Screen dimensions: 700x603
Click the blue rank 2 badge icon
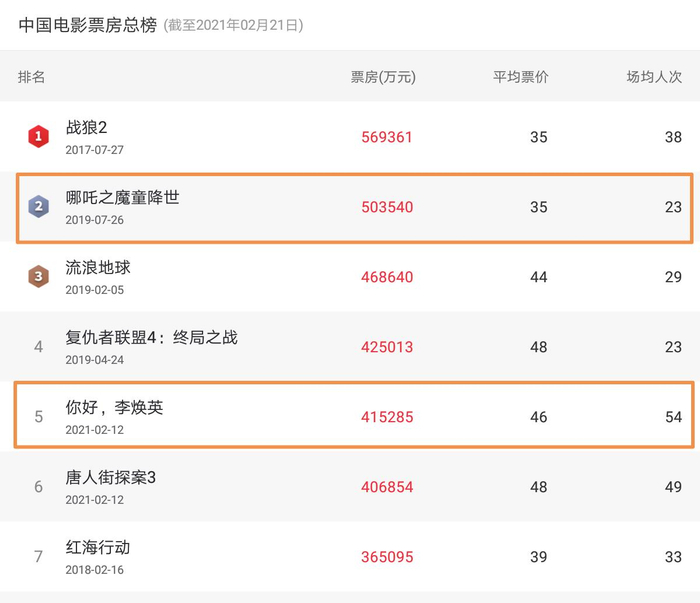(38, 206)
